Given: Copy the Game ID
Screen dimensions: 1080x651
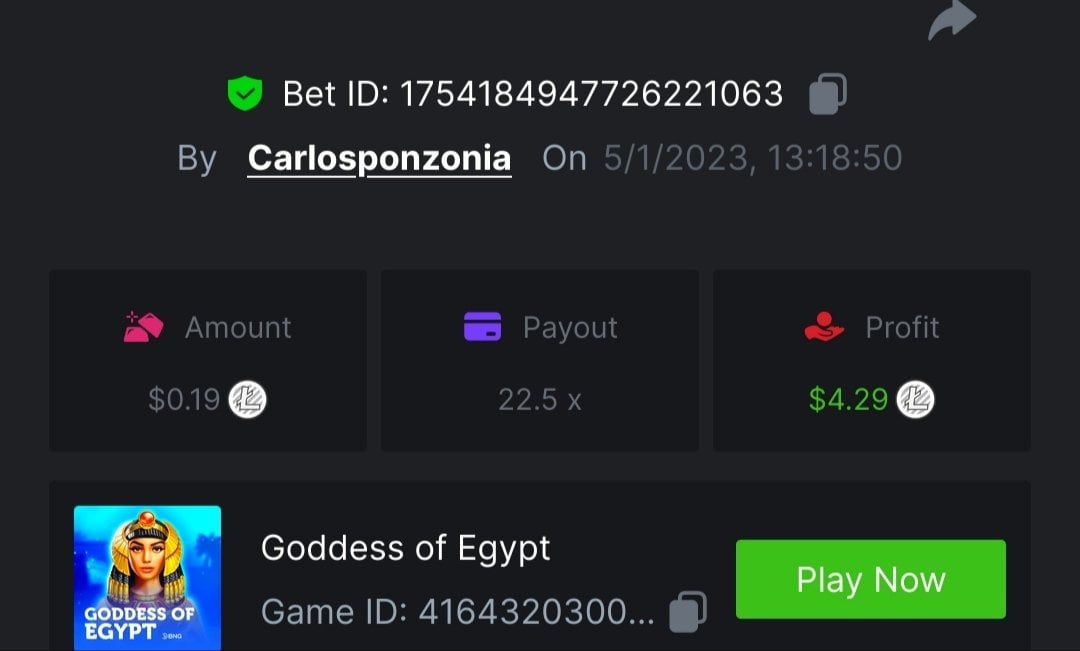Looking at the screenshot, I should coord(687,611).
